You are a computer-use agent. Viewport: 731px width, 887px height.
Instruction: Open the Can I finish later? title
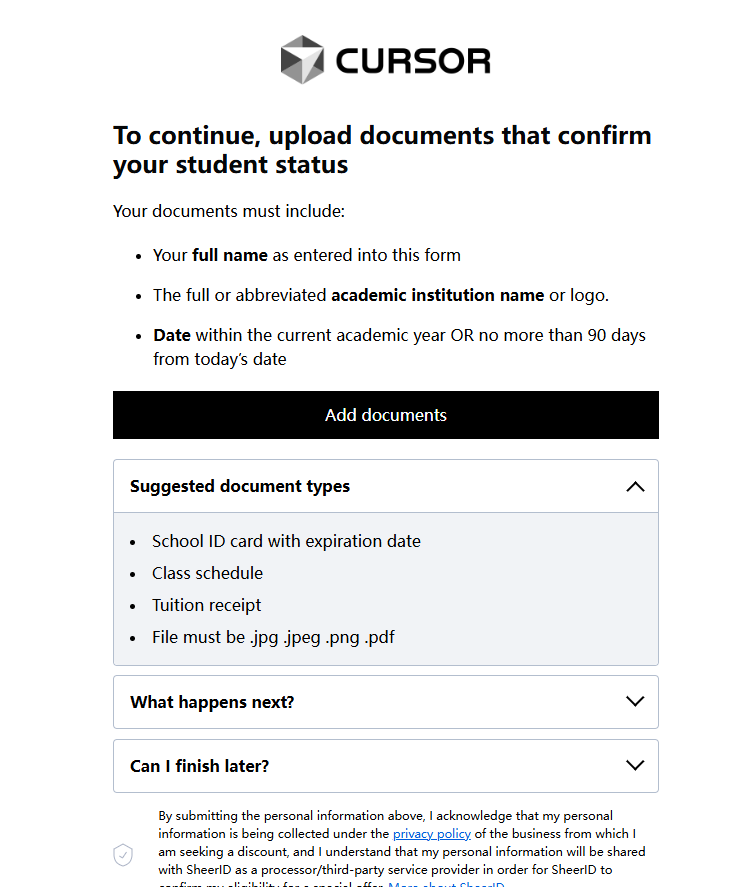[x=200, y=766]
